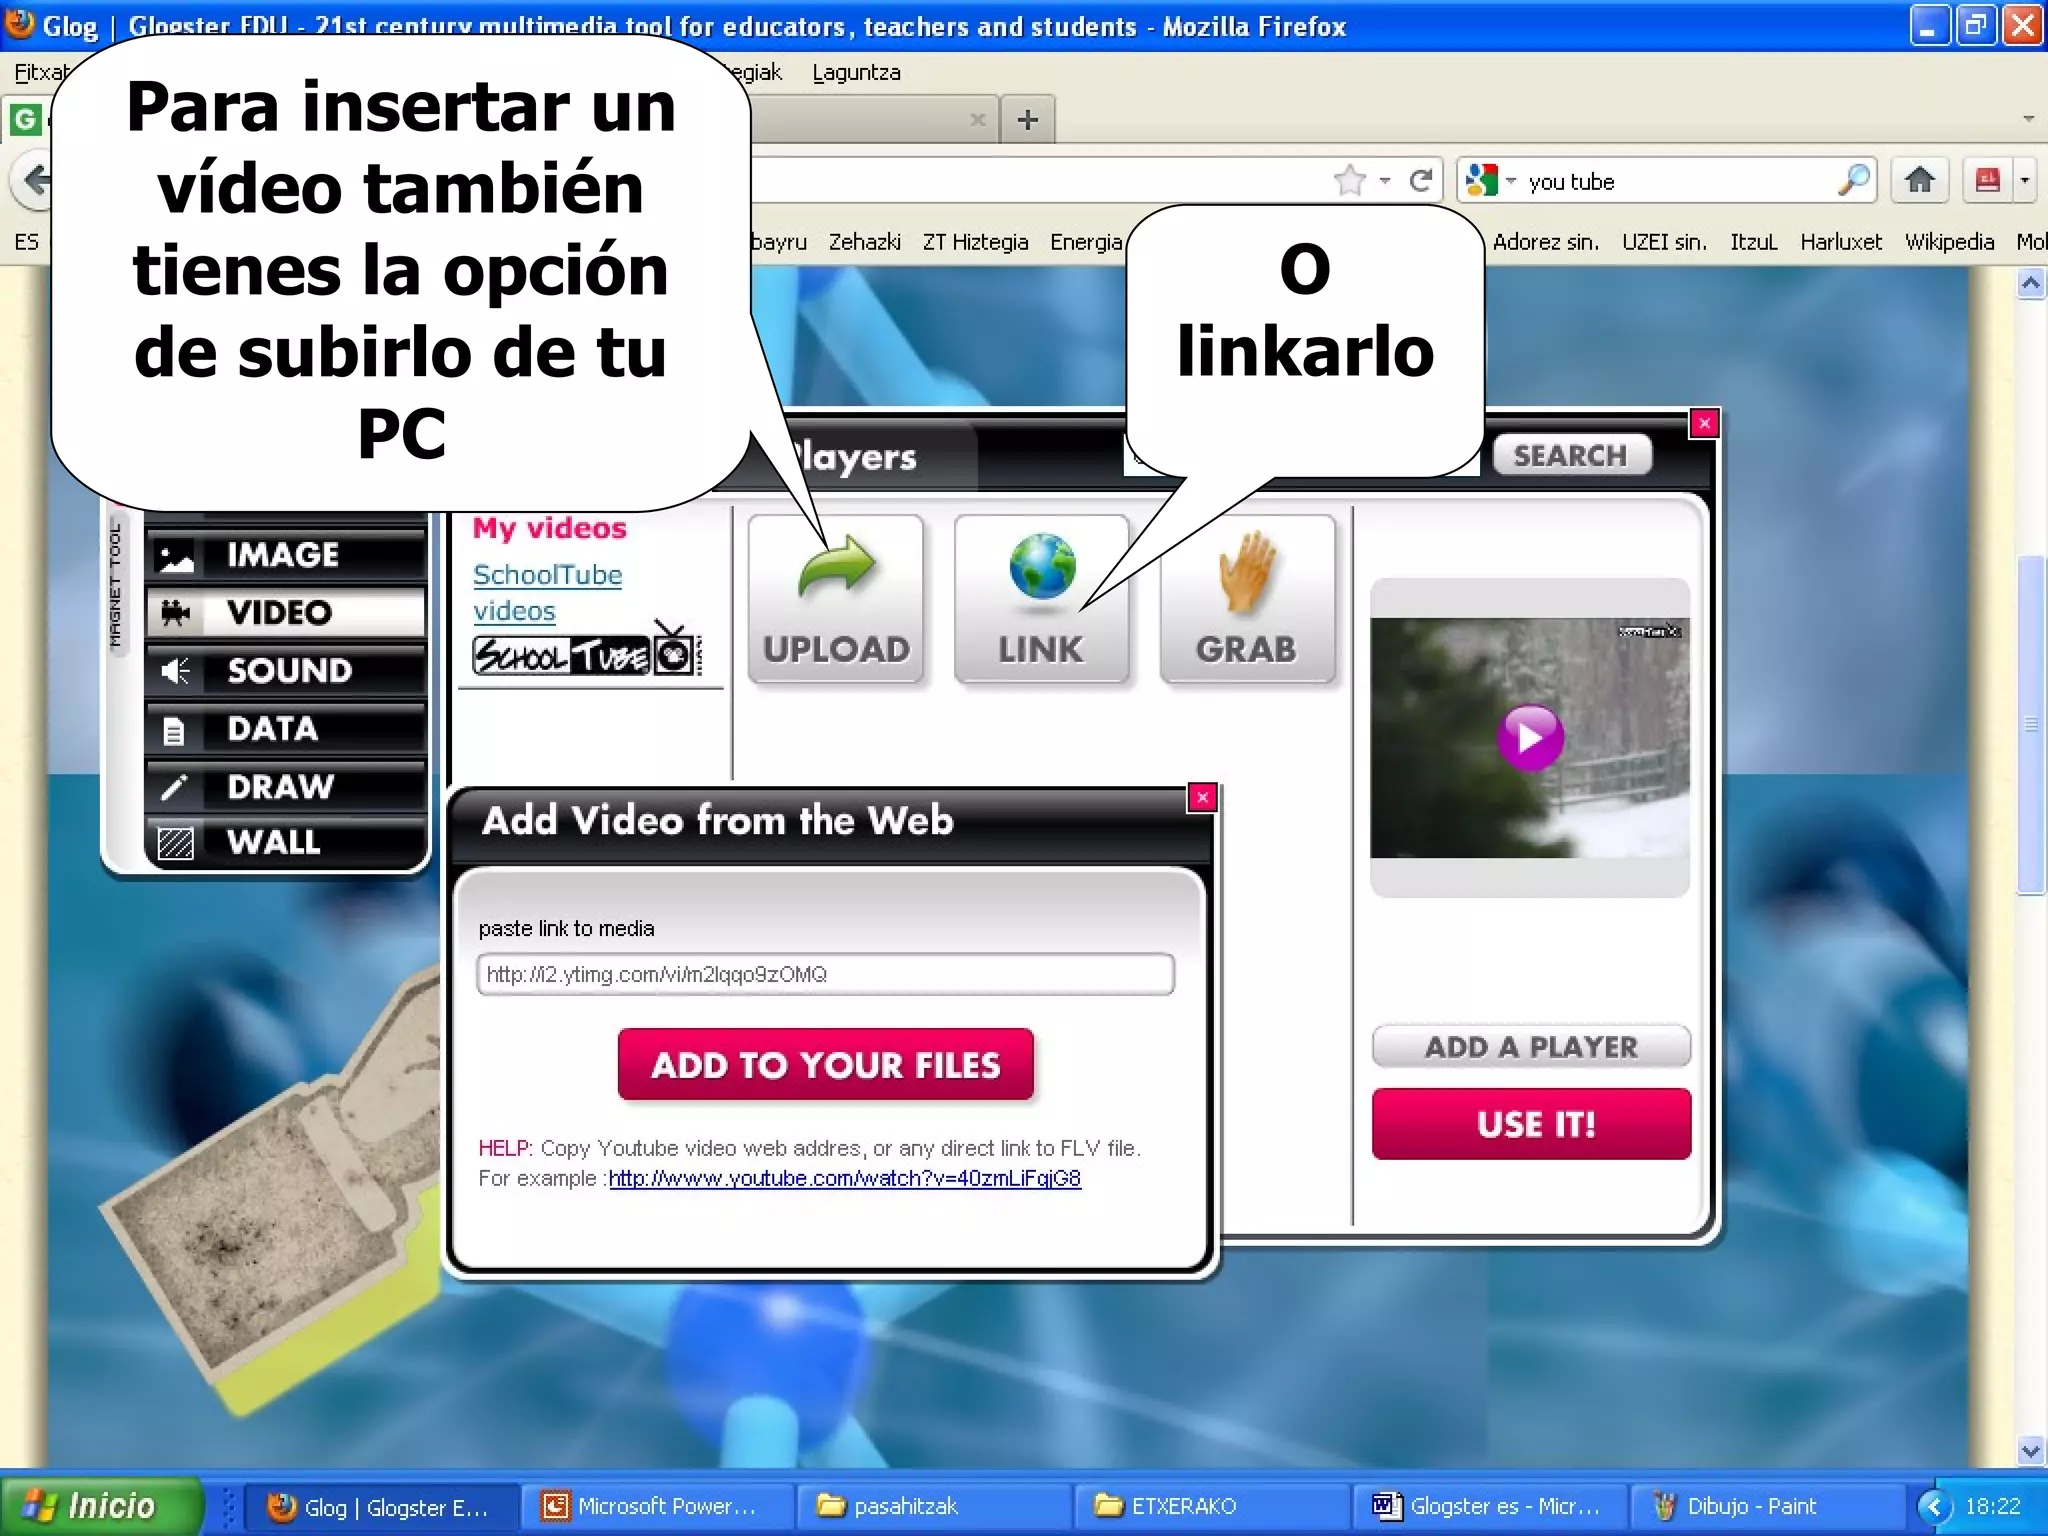Open a new tab with plus button
The width and height of the screenshot is (2048, 1536).
[x=1027, y=120]
